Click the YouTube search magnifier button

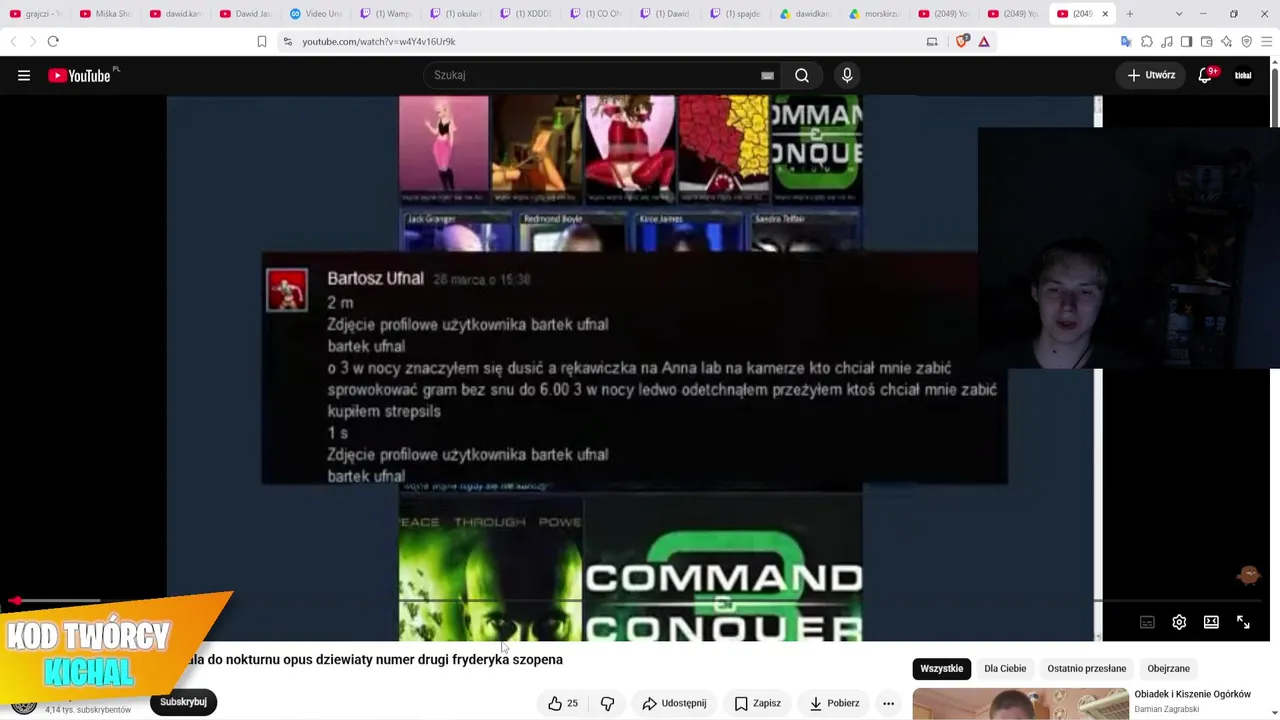[x=802, y=75]
